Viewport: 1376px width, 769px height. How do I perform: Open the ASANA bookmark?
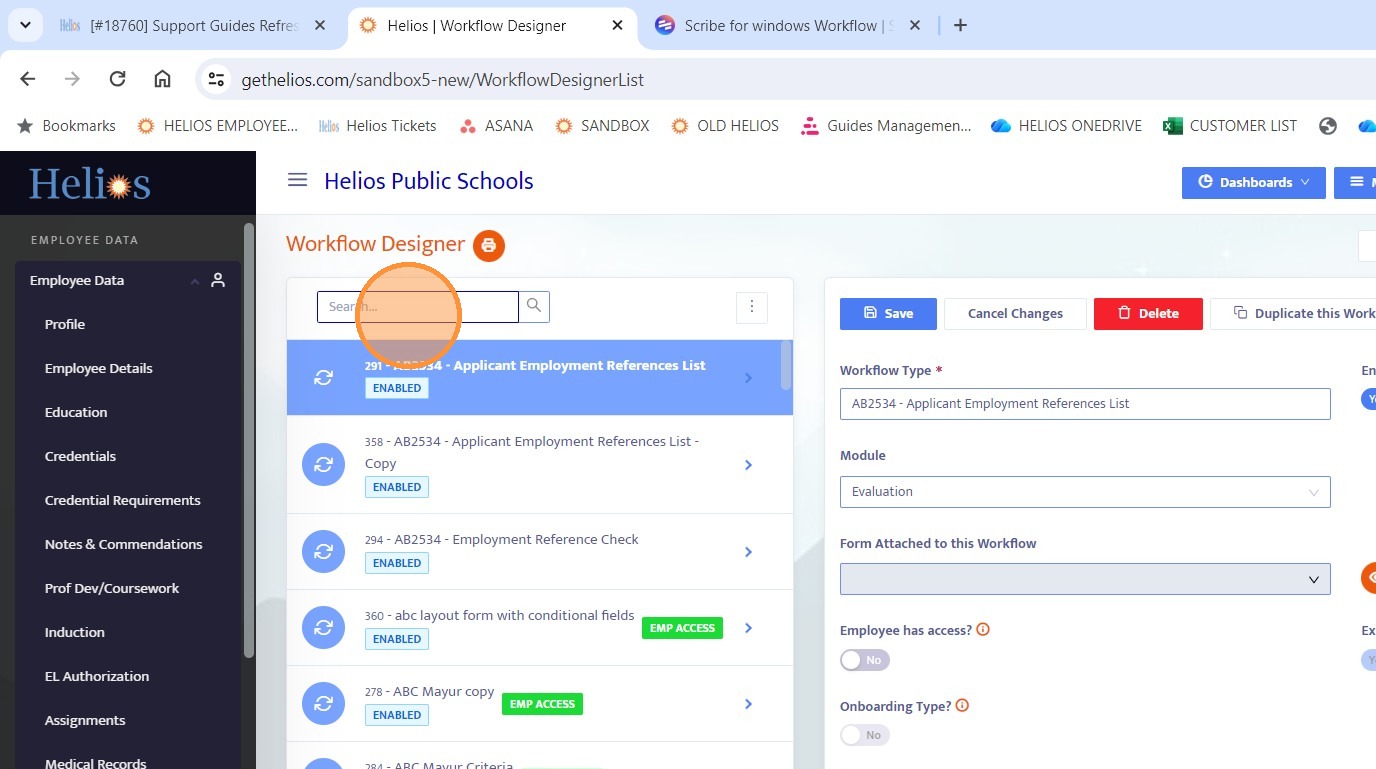pyautogui.click(x=496, y=126)
